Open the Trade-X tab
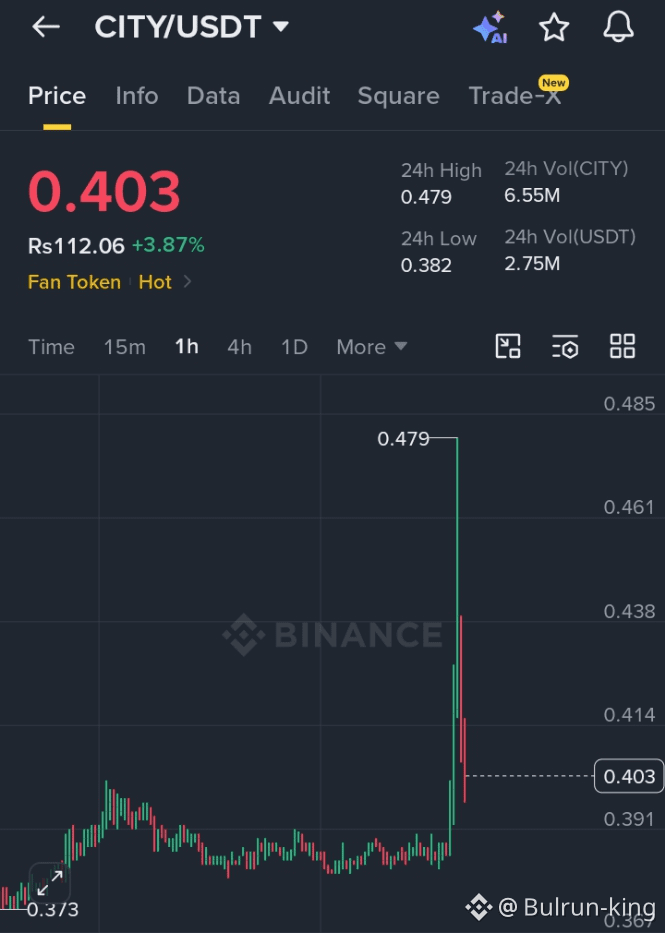665x933 pixels. click(x=515, y=96)
